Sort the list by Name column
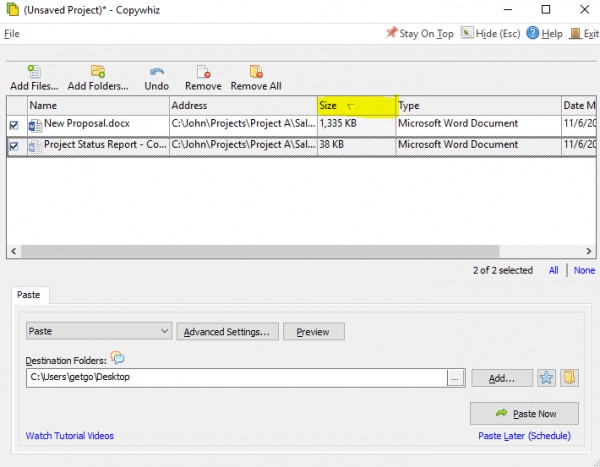 (x=98, y=106)
